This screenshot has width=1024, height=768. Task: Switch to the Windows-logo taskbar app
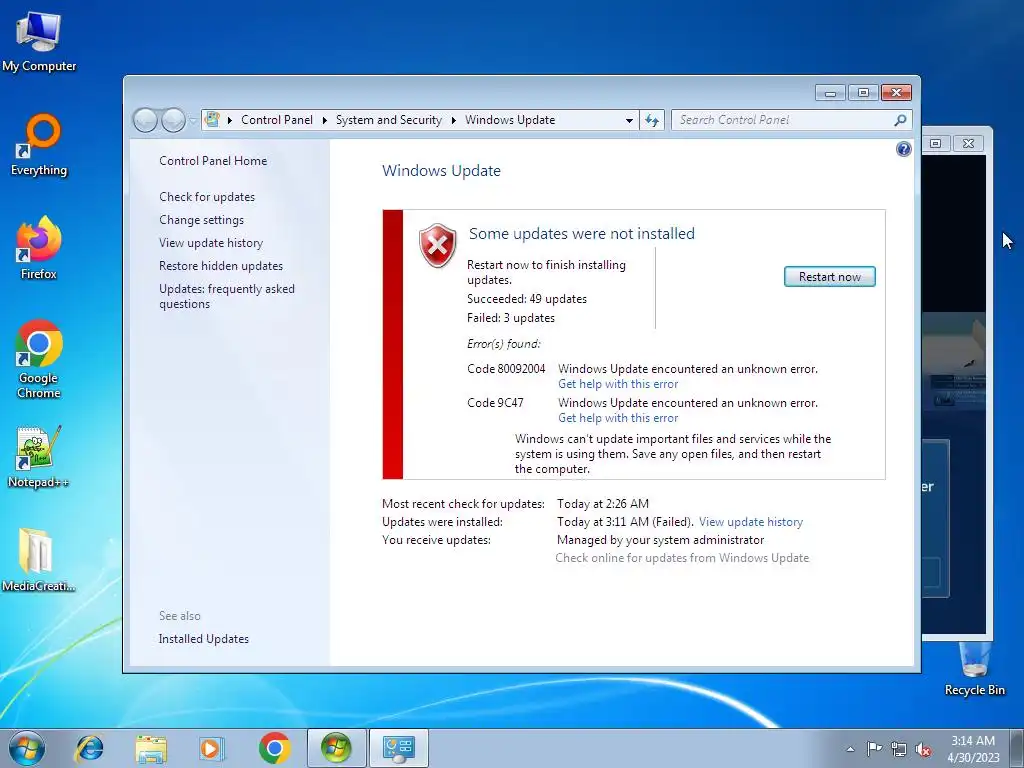[336, 748]
